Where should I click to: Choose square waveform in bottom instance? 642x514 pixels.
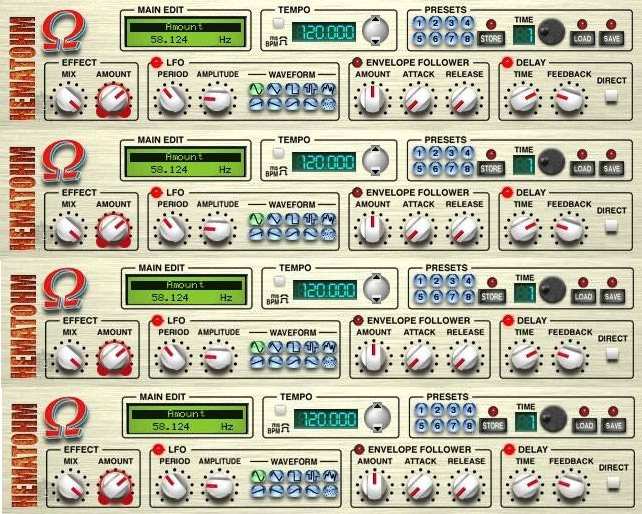[x=294, y=476]
